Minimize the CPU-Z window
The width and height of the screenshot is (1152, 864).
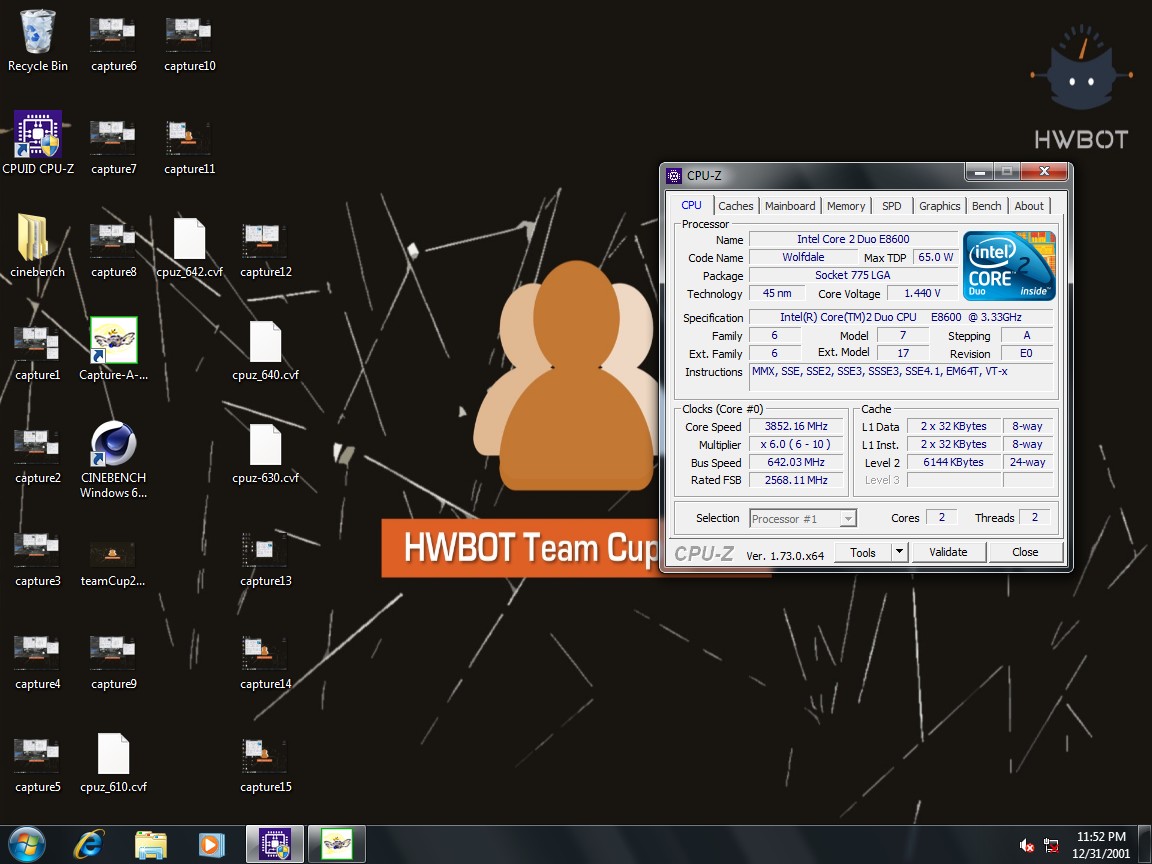pyautogui.click(x=979, y=172)
